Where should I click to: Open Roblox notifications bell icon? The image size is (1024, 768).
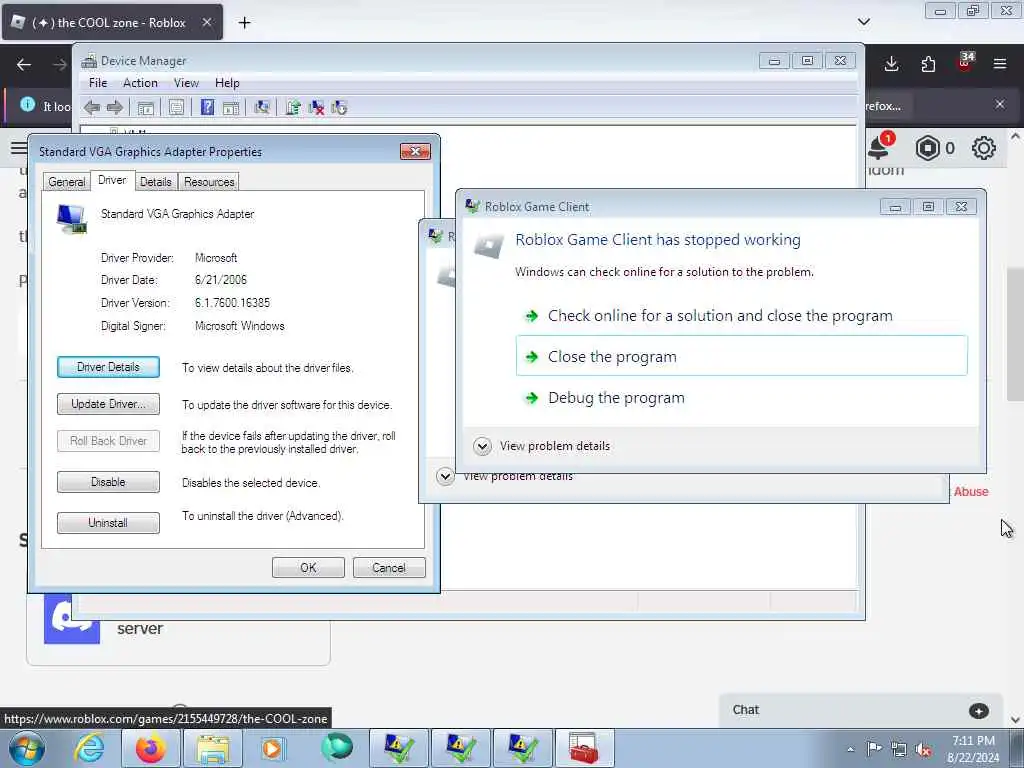coord(880,147)
